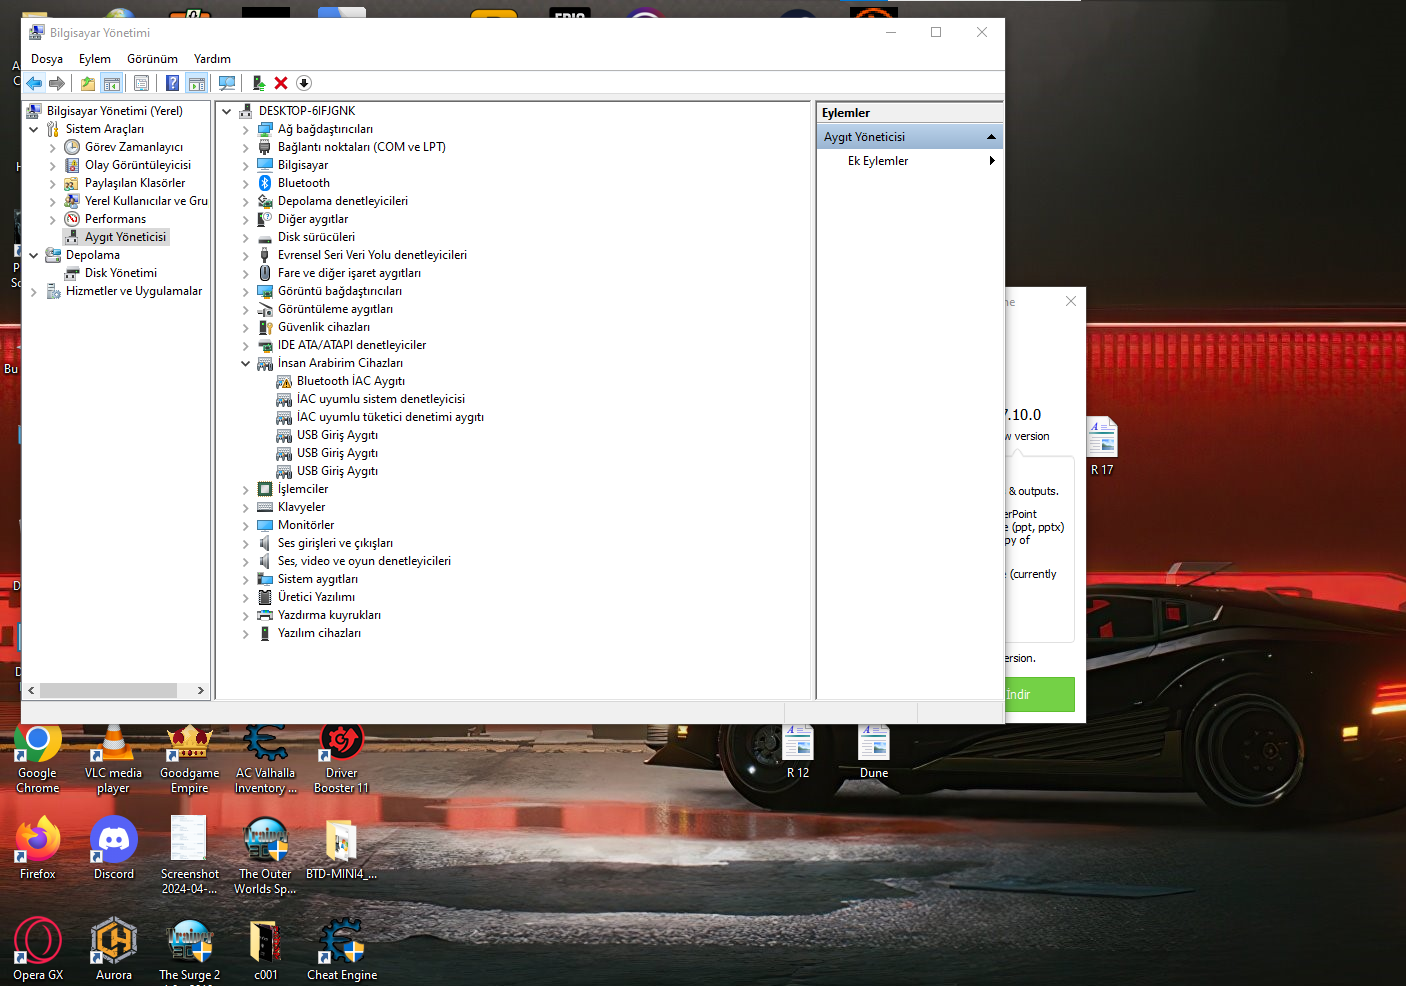This screenshot has width=1406, height=986.
Task: Expand the Klavyeler device category
Action: (x=246, y=507)
